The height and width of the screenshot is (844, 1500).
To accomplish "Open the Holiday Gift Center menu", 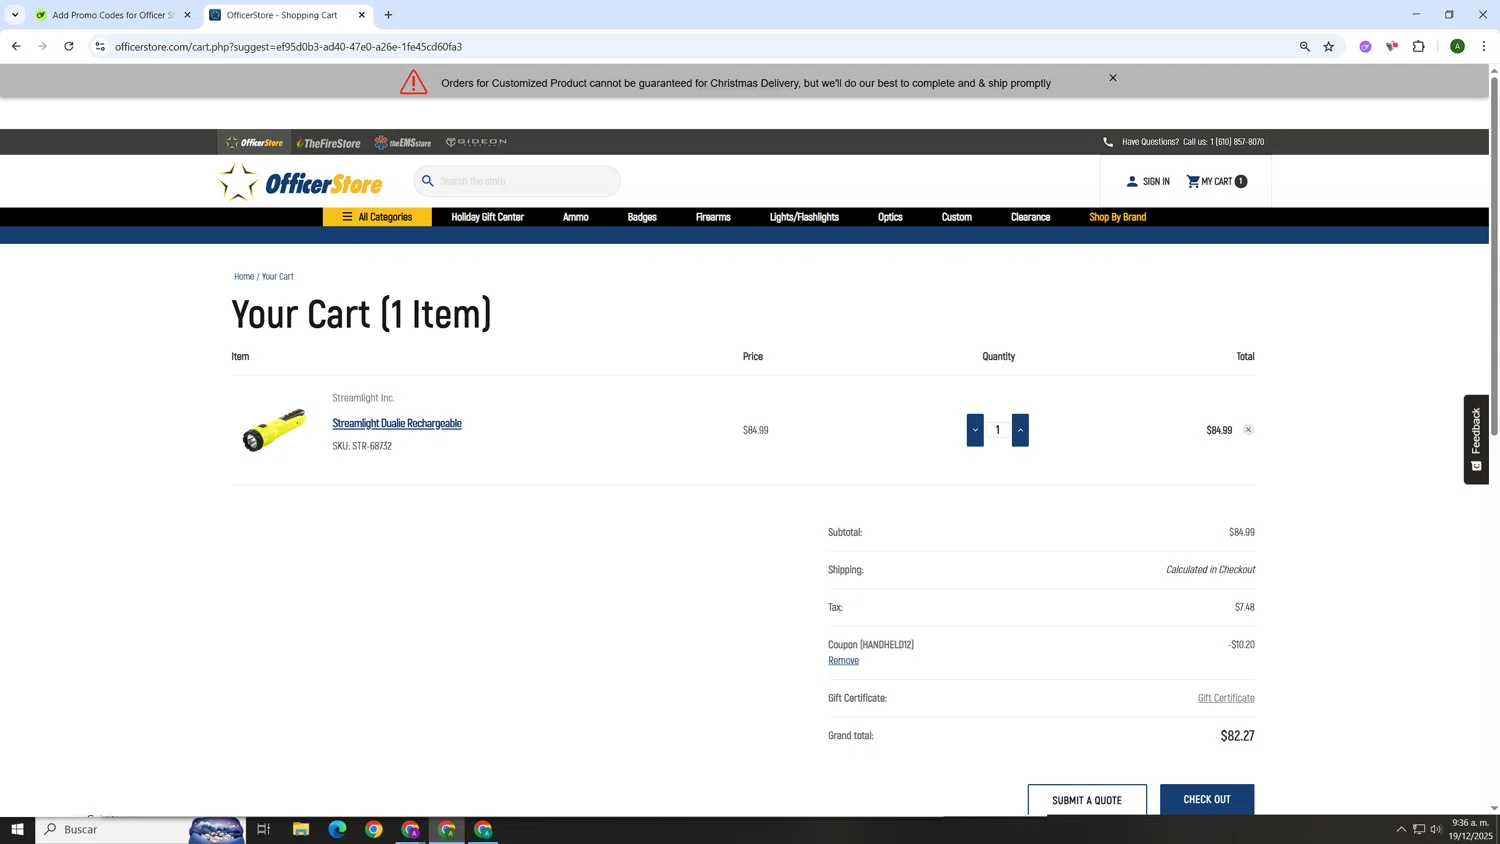I will pyautogui.click(x=487, y=217).
